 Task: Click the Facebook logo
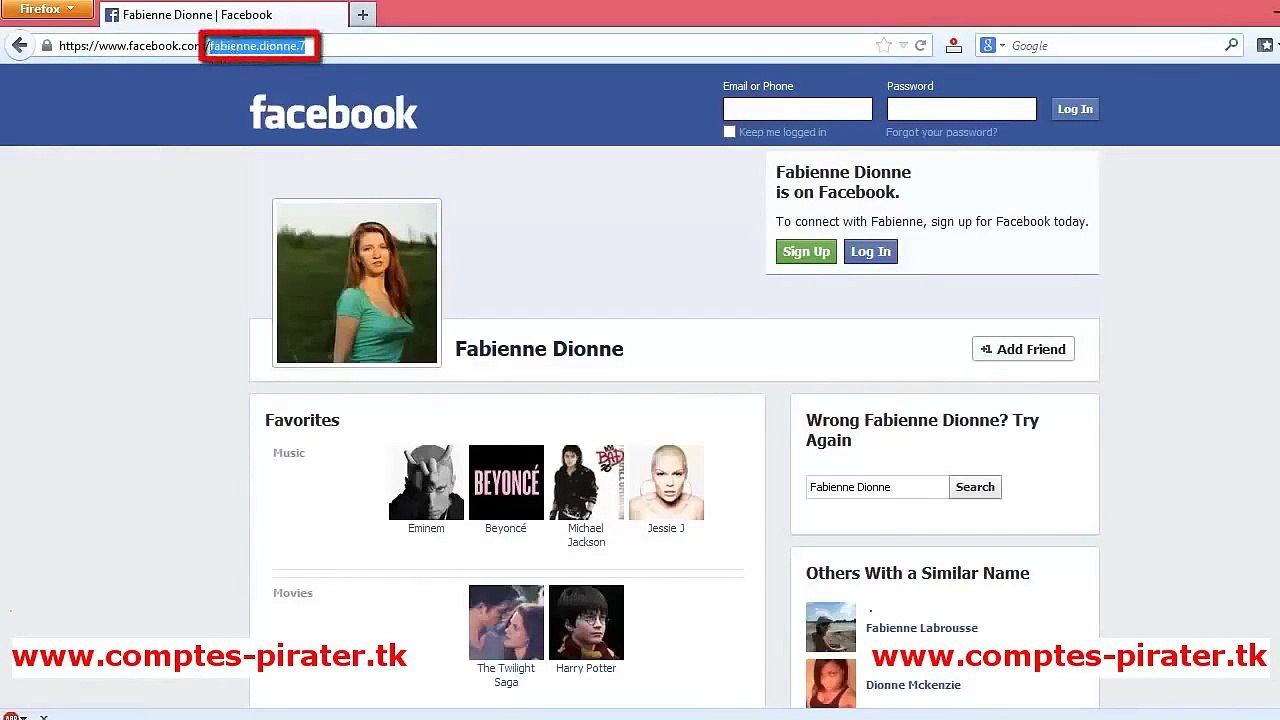[333, 112]
